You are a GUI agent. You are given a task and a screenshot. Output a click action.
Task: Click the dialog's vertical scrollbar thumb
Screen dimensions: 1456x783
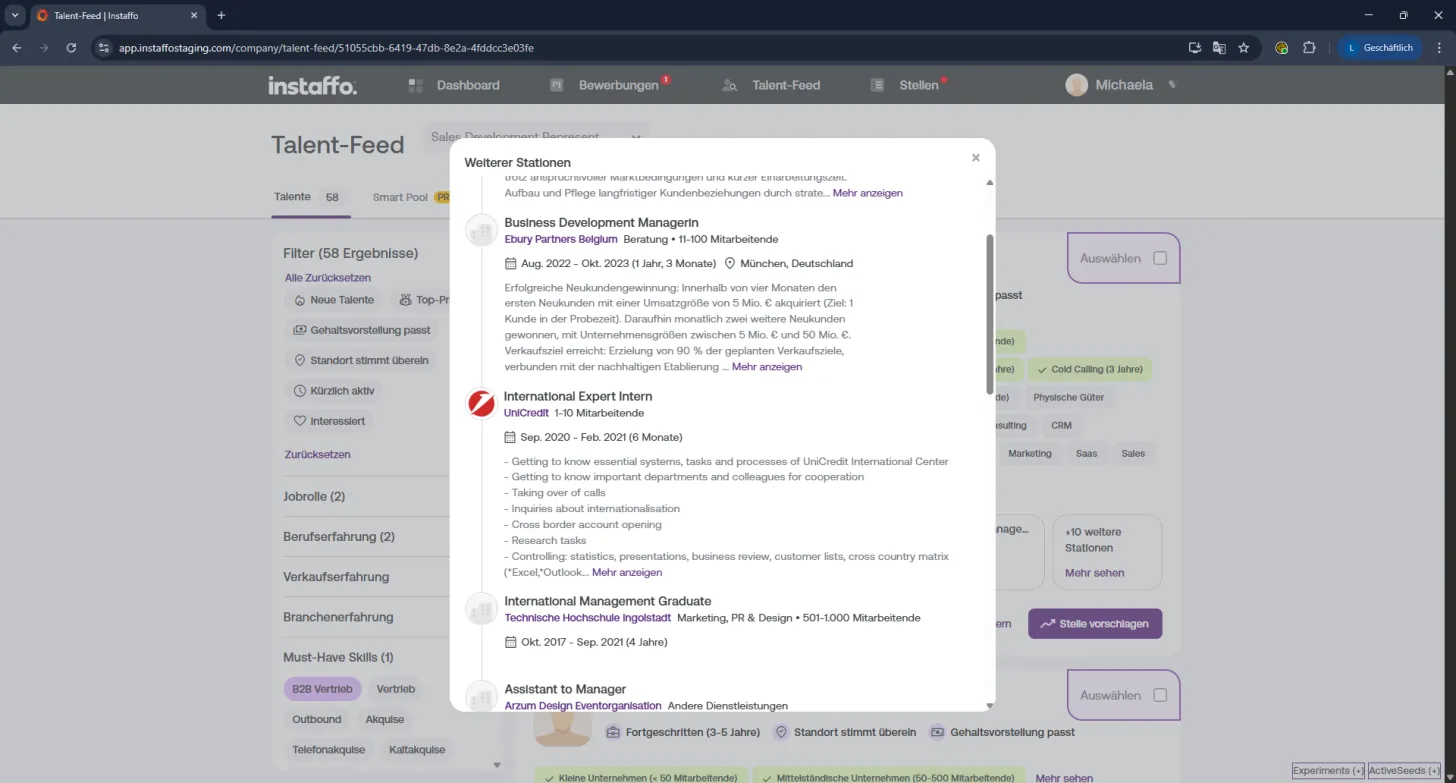coord(990,314)
